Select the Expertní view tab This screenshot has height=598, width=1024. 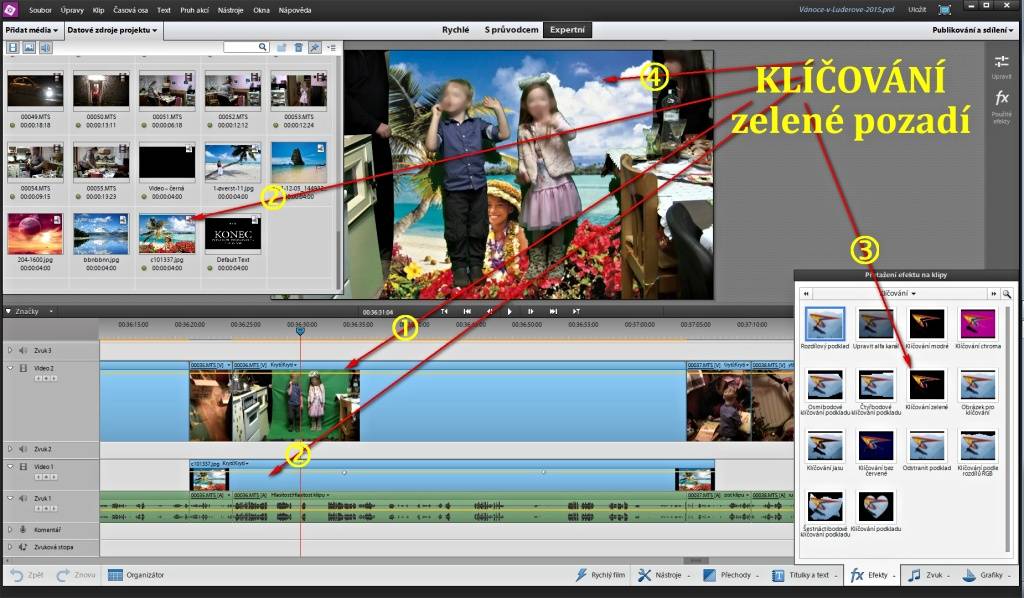[x=567, y=30]
